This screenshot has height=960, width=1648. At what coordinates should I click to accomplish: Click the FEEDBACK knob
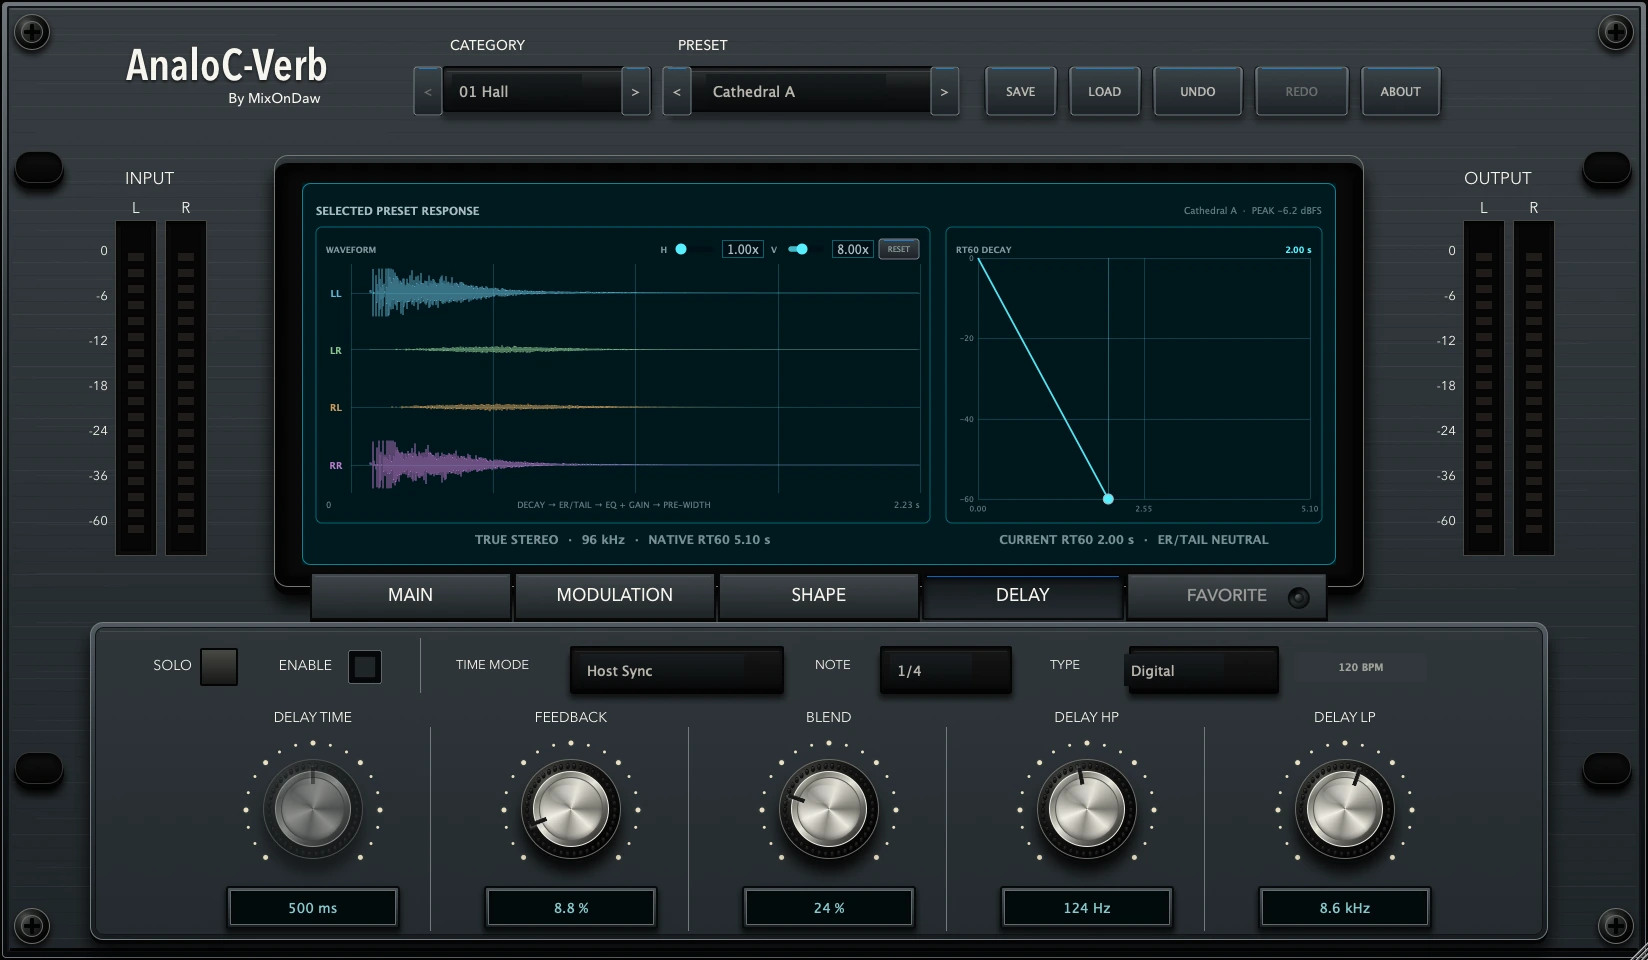click(x=571, y=809)
